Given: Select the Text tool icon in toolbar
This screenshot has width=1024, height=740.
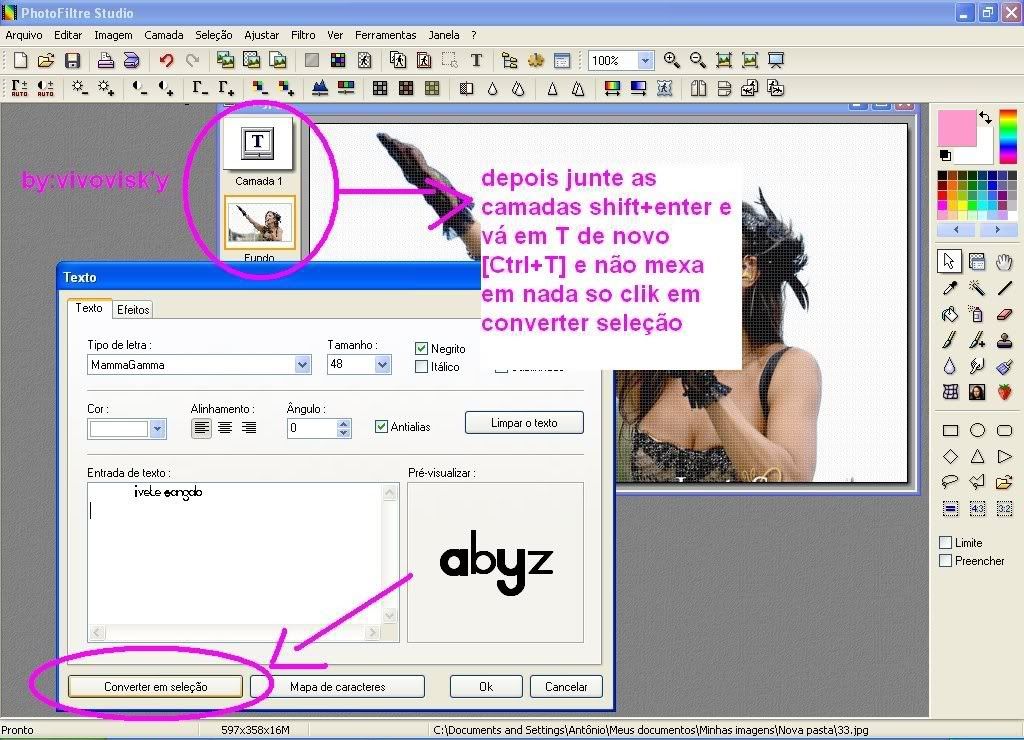Looking at the screenshot, I should (476, 61).
